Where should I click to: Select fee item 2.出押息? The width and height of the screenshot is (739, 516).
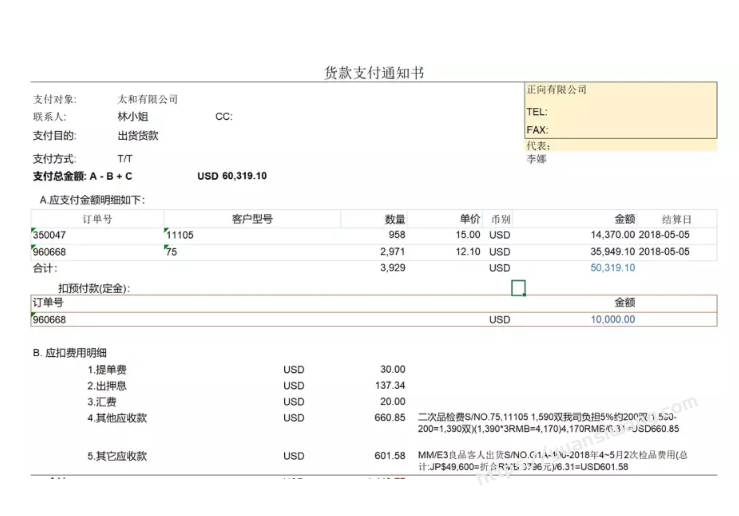107,386
